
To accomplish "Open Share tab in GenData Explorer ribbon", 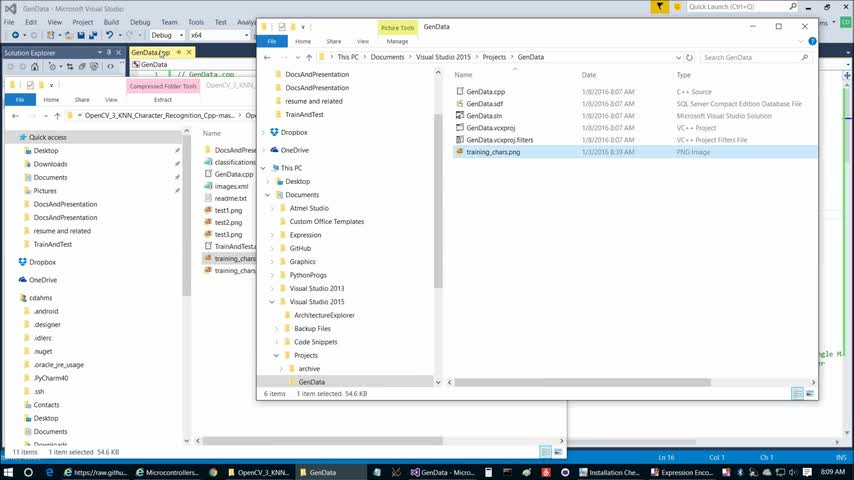I will [333, 41].
